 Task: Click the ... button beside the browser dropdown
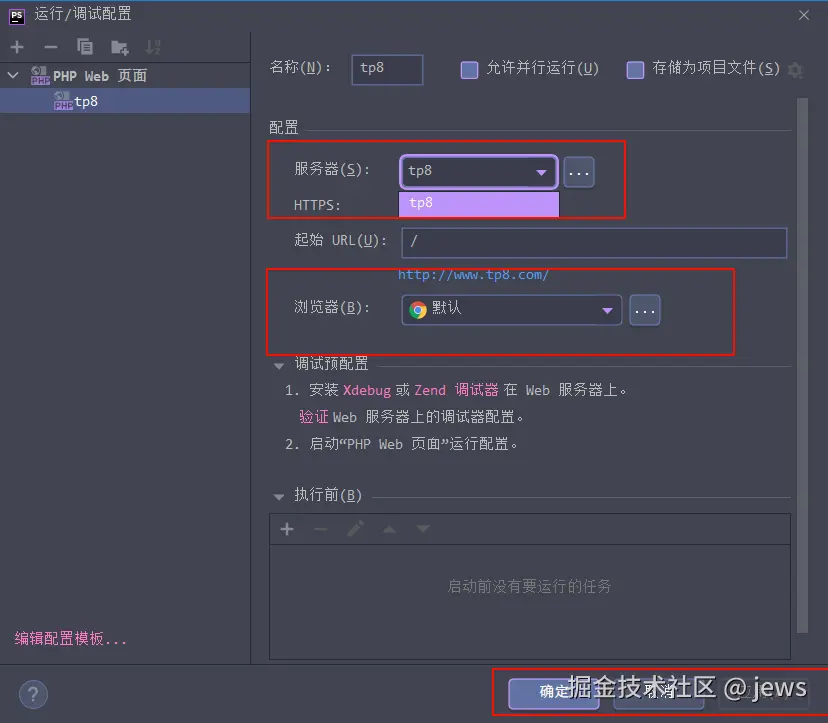coord(645,311)
